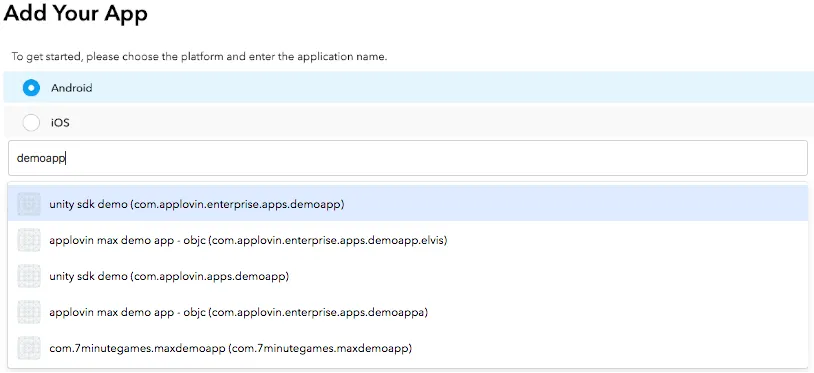
Task: Click app icon beside com.7minutegames.maxdemoapp entry
Action: point(29,348)
